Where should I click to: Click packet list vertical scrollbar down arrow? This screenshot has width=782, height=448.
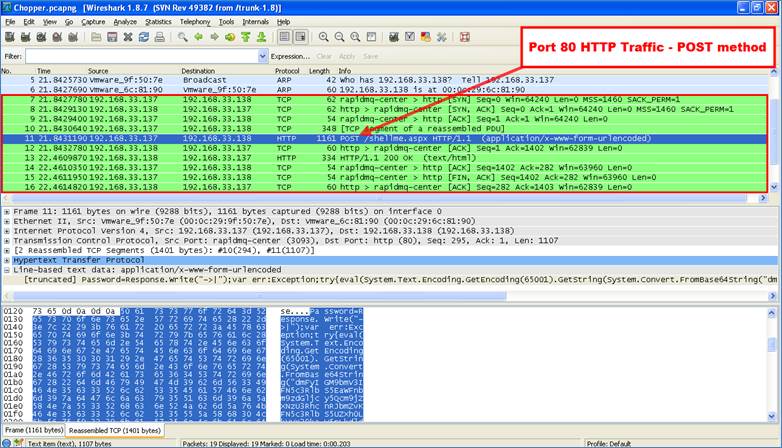774,187
